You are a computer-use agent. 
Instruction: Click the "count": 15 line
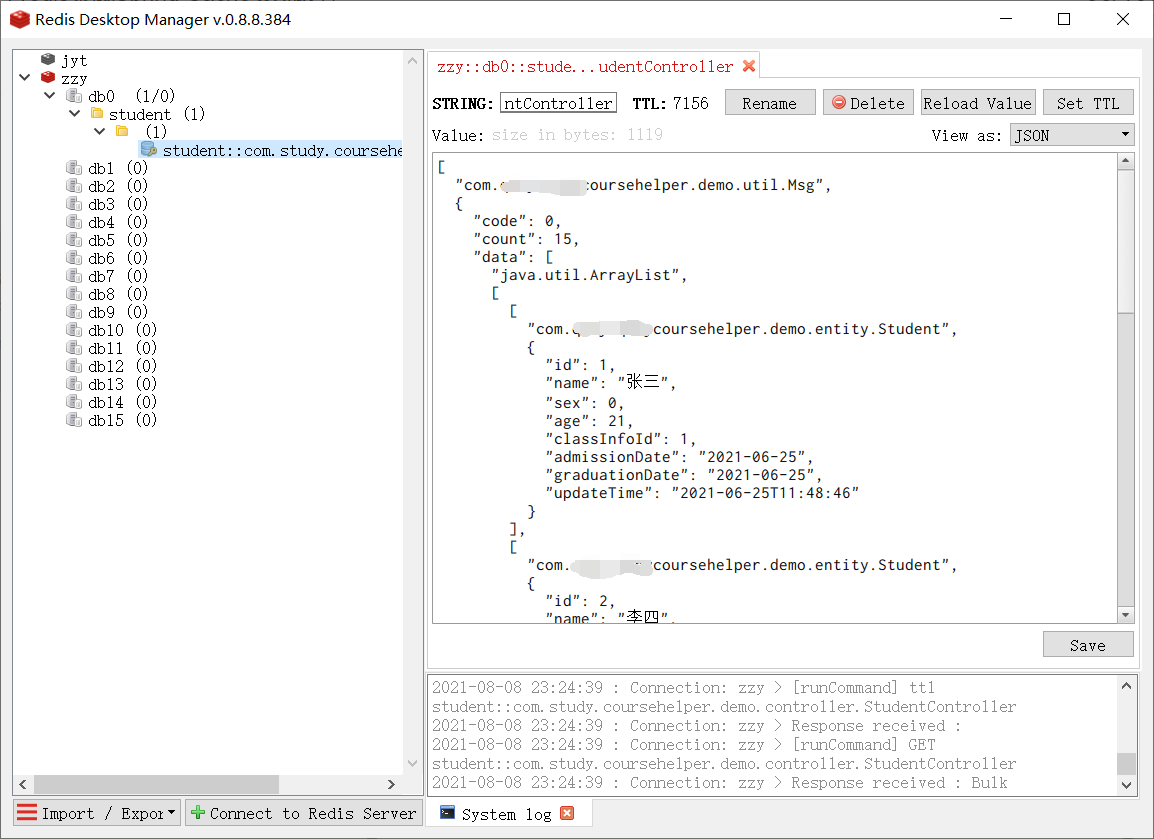pos(526,239)
